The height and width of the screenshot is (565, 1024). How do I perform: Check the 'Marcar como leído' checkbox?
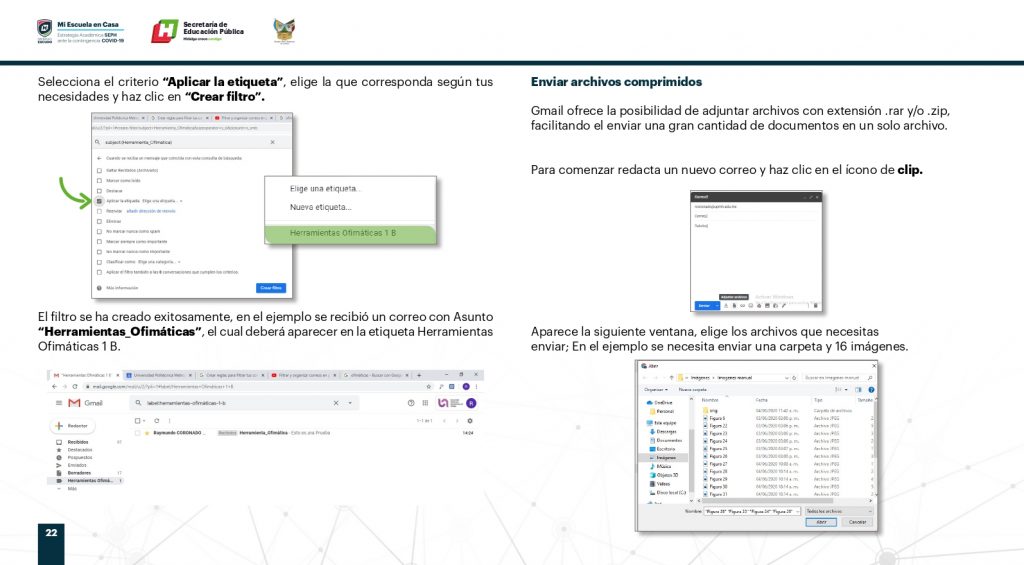click(x=99, y=181)
